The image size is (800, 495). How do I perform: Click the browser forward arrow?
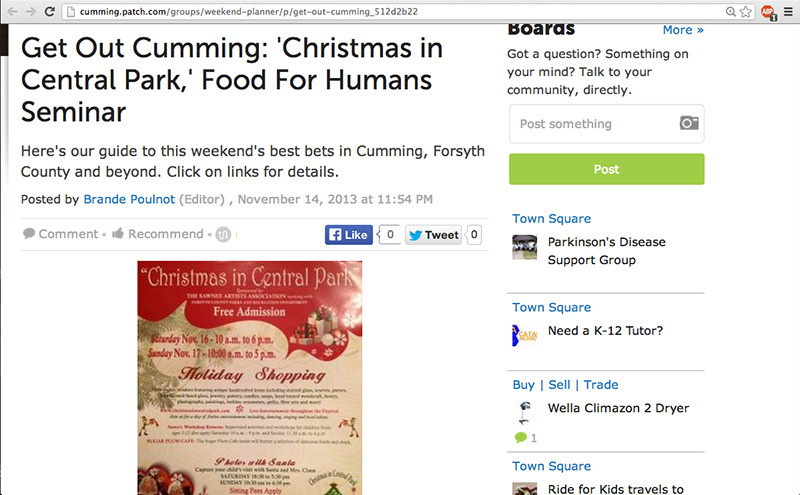point(30,11)
